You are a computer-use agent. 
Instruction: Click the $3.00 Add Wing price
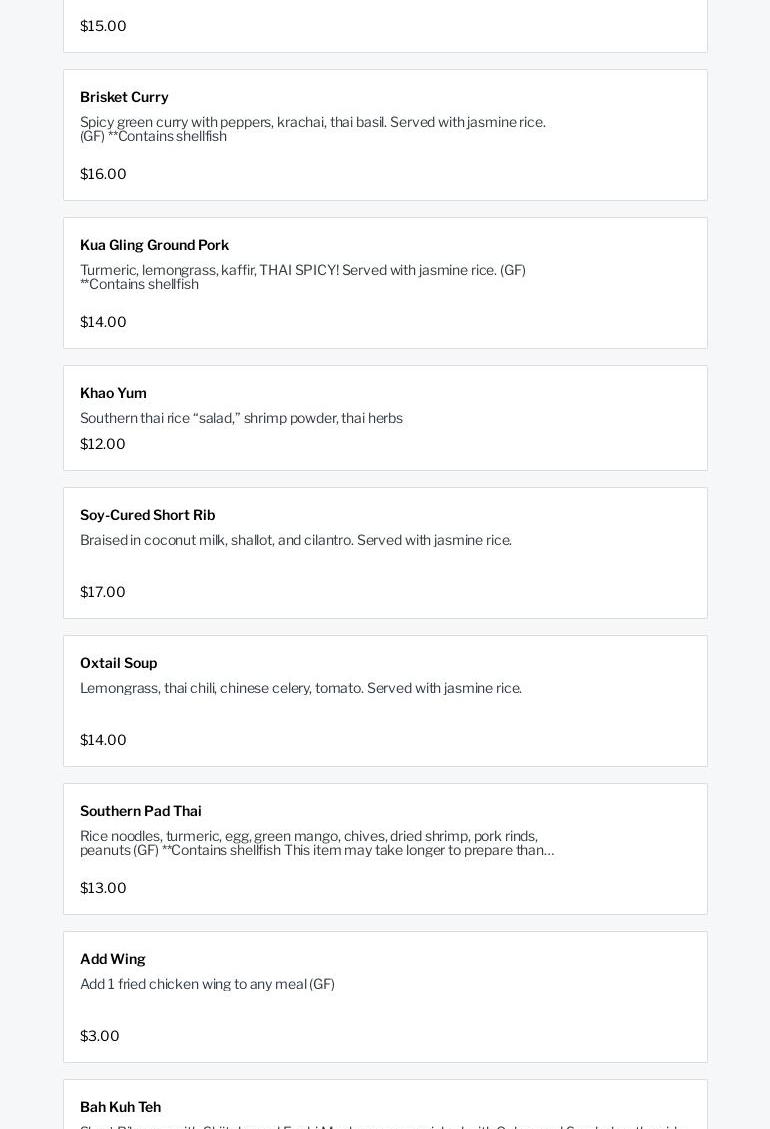click(99, 1036)
